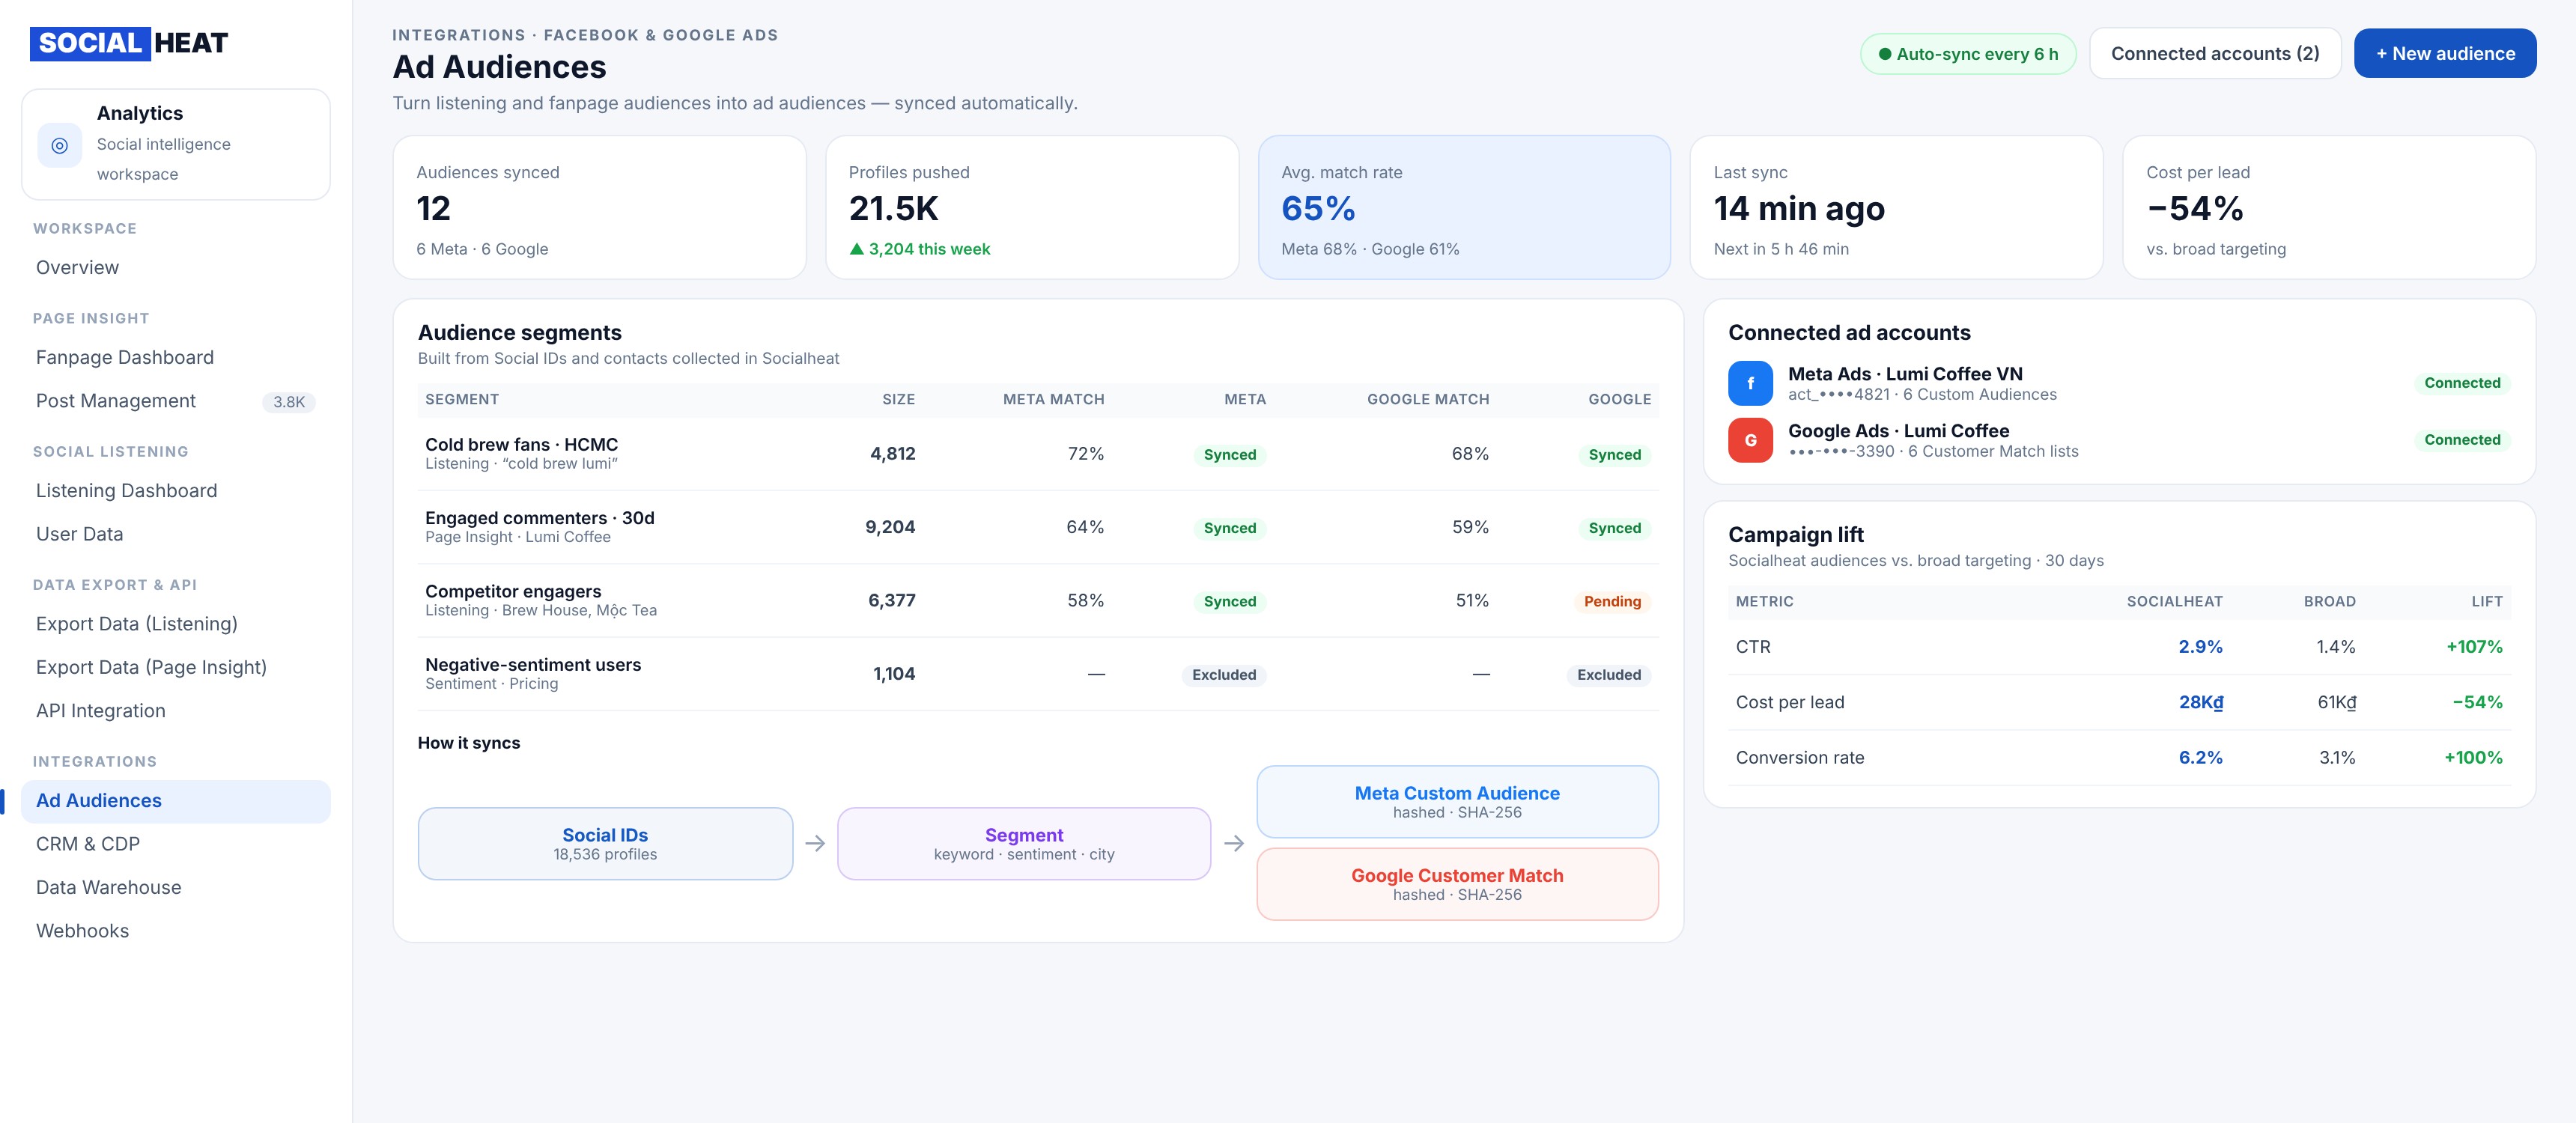The image size is (2576, 1123).
Task: Click the Analytics workspace card
Action: coord(176,144)
